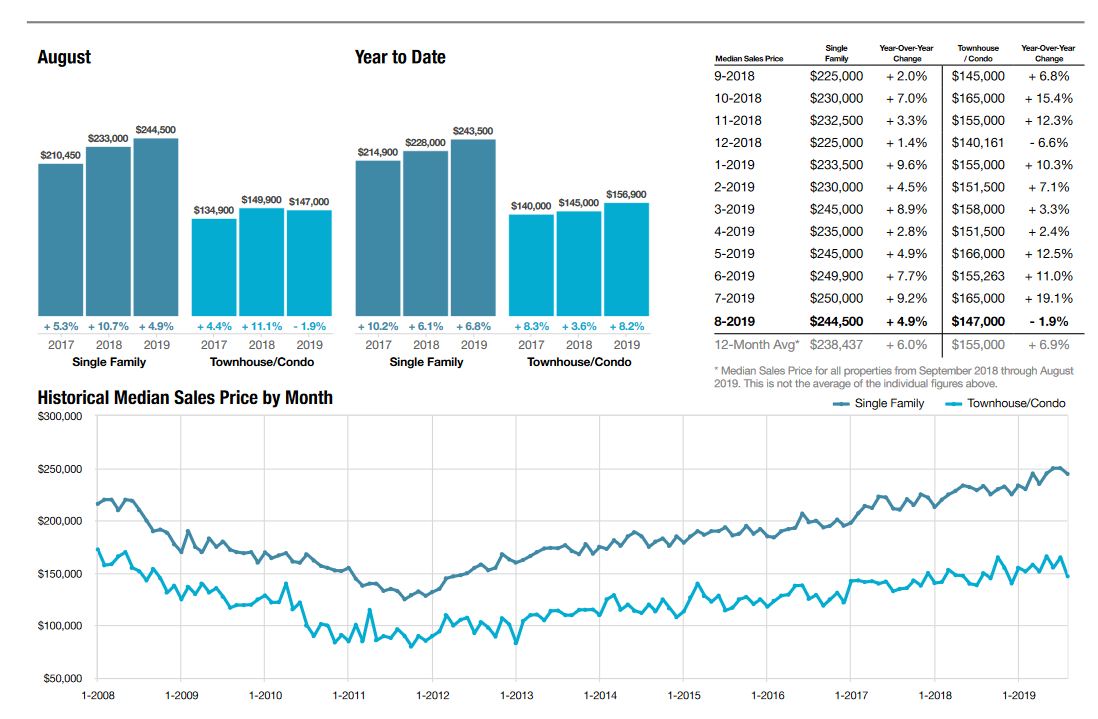The height and width of the screenshot is (719, 1098).
Task: Click the Townhouse/Condo legend label in line chart
Action: click(1016, 404)
